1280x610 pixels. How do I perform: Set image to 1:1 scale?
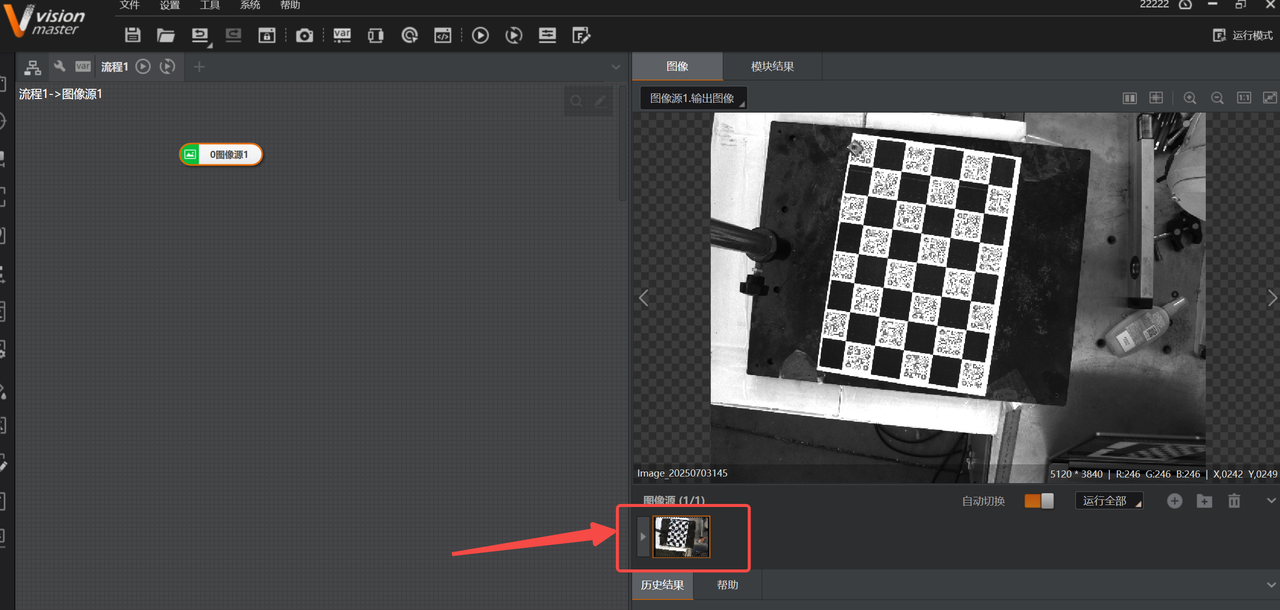coord(1244,98)
